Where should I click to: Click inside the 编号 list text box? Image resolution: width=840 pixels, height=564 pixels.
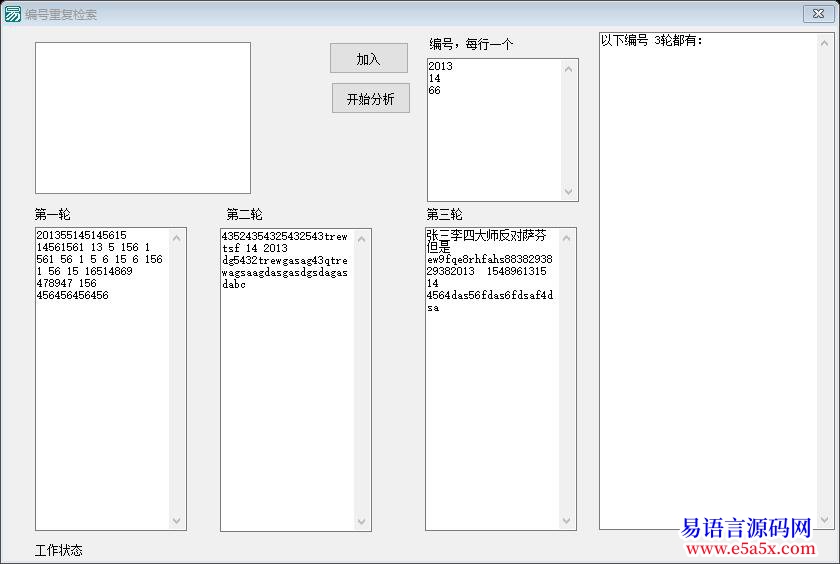502,130
